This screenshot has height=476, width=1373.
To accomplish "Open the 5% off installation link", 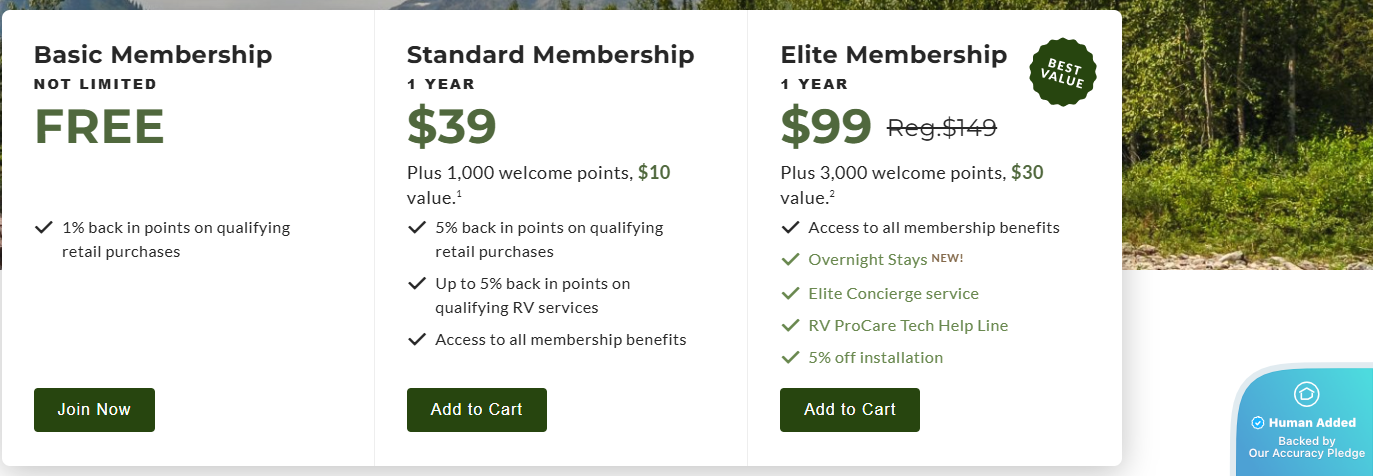I will pyautogui.click(x=875, y=358).
